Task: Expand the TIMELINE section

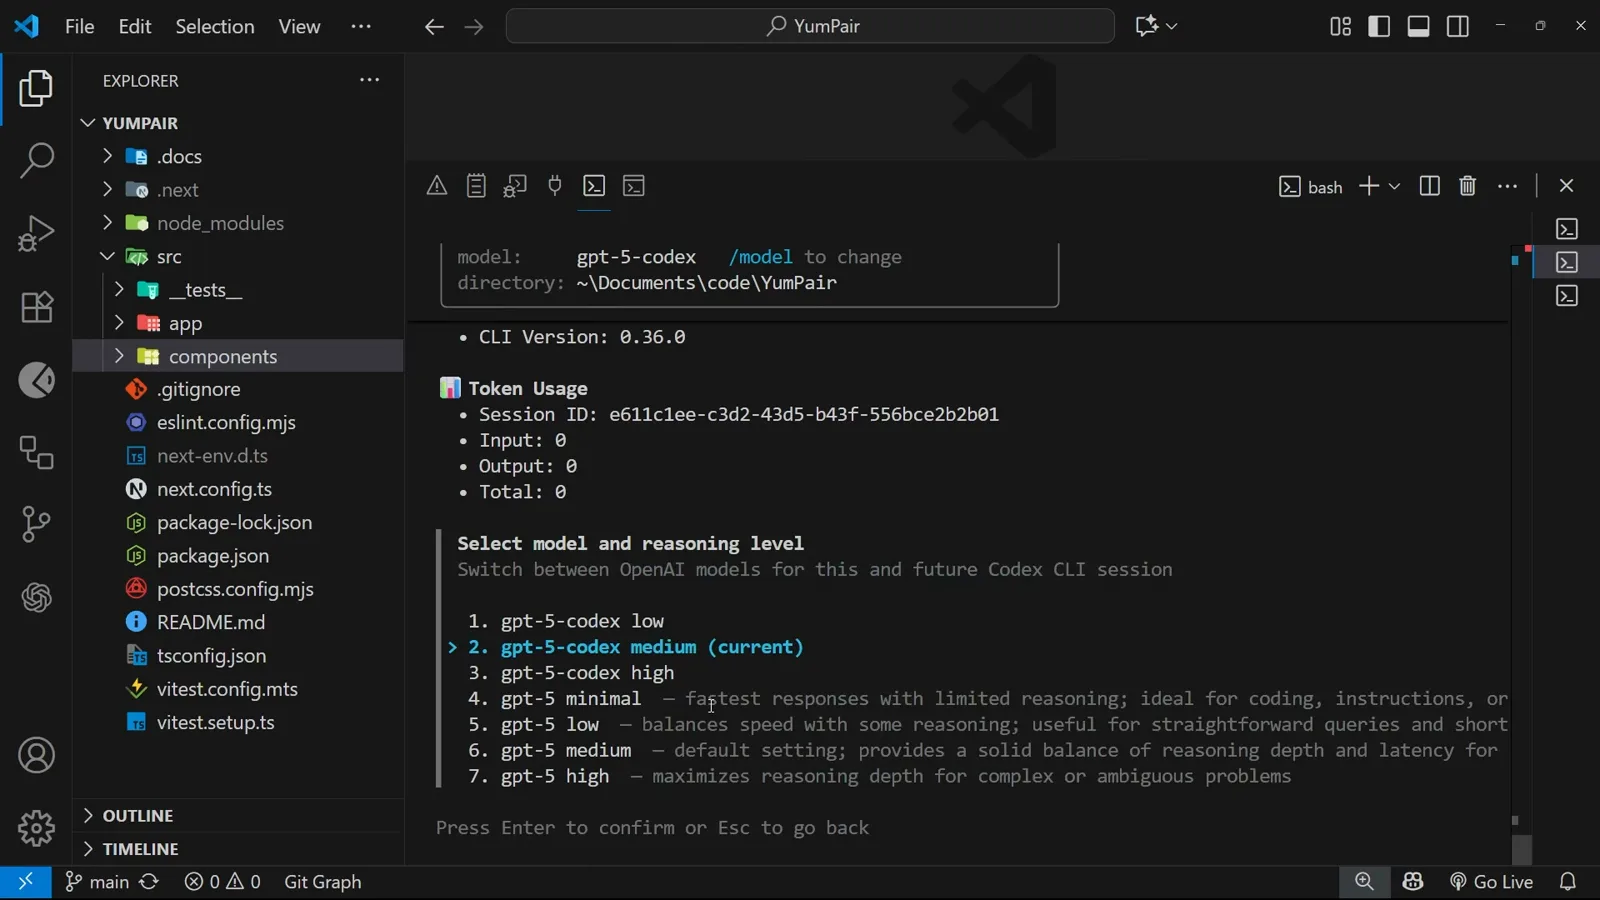Action: point(238,849)
